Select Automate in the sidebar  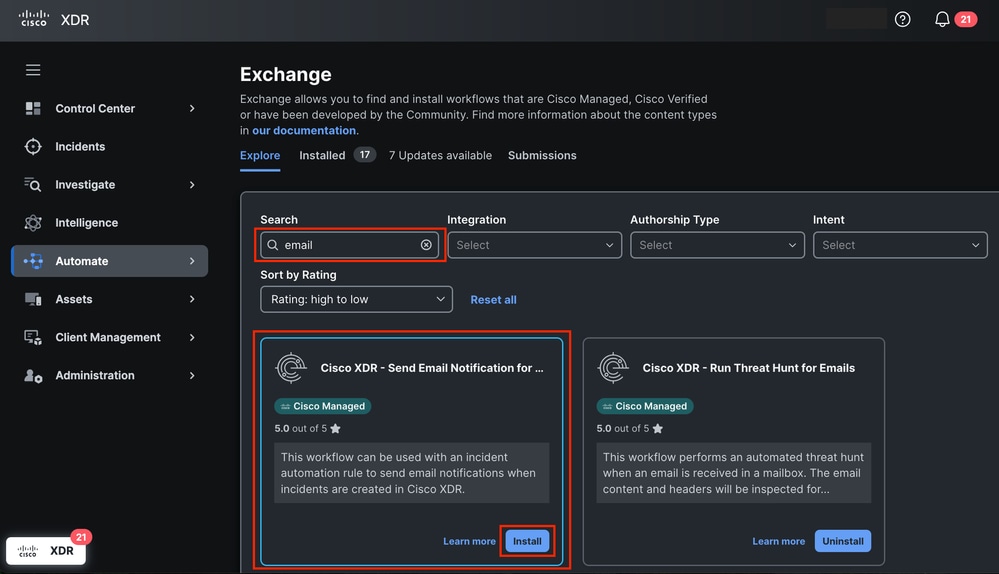110,261
